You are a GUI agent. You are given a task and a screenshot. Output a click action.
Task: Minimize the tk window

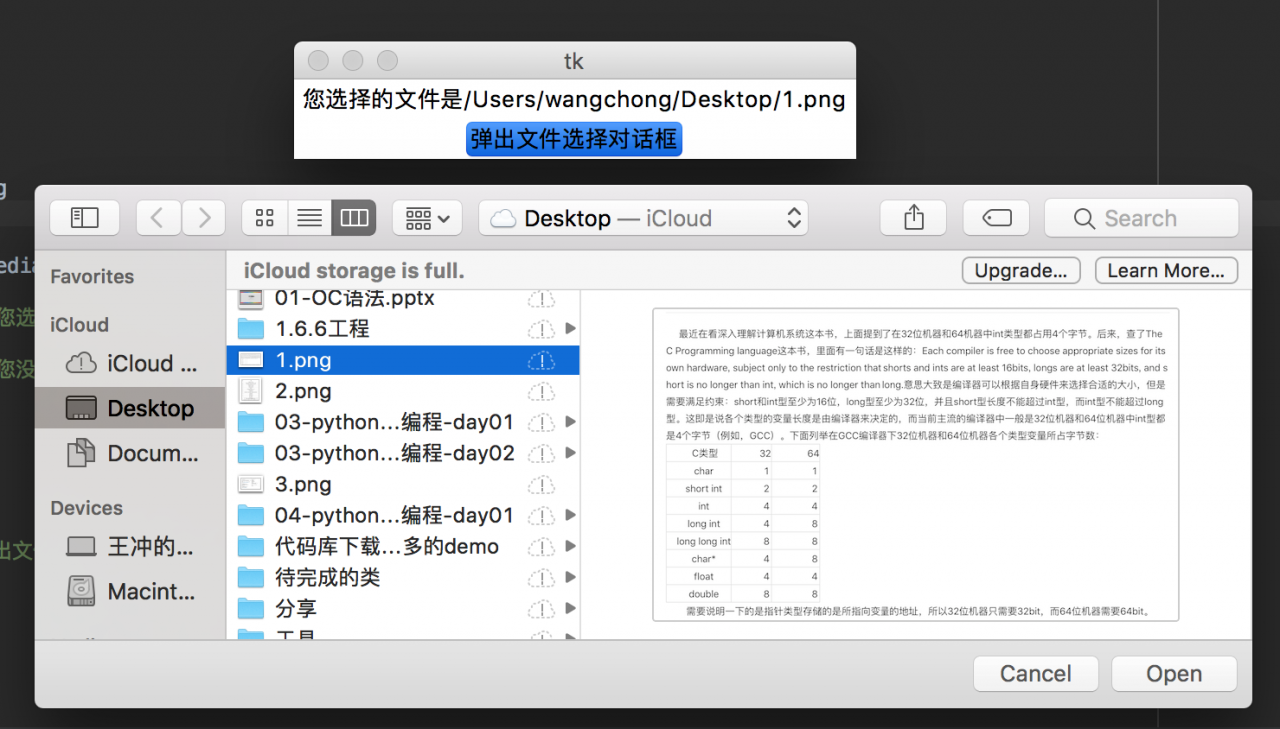pyautogui.click(x=352, y=61)
